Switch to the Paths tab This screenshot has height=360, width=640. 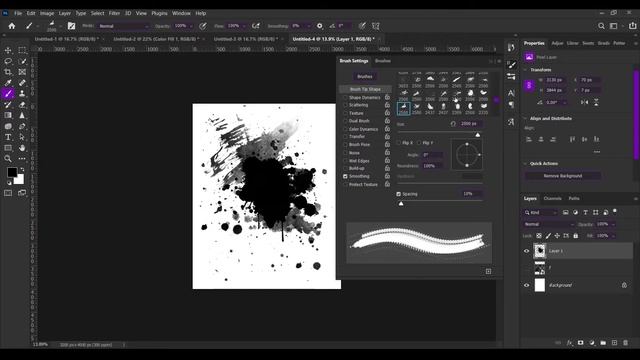(574, 198)
